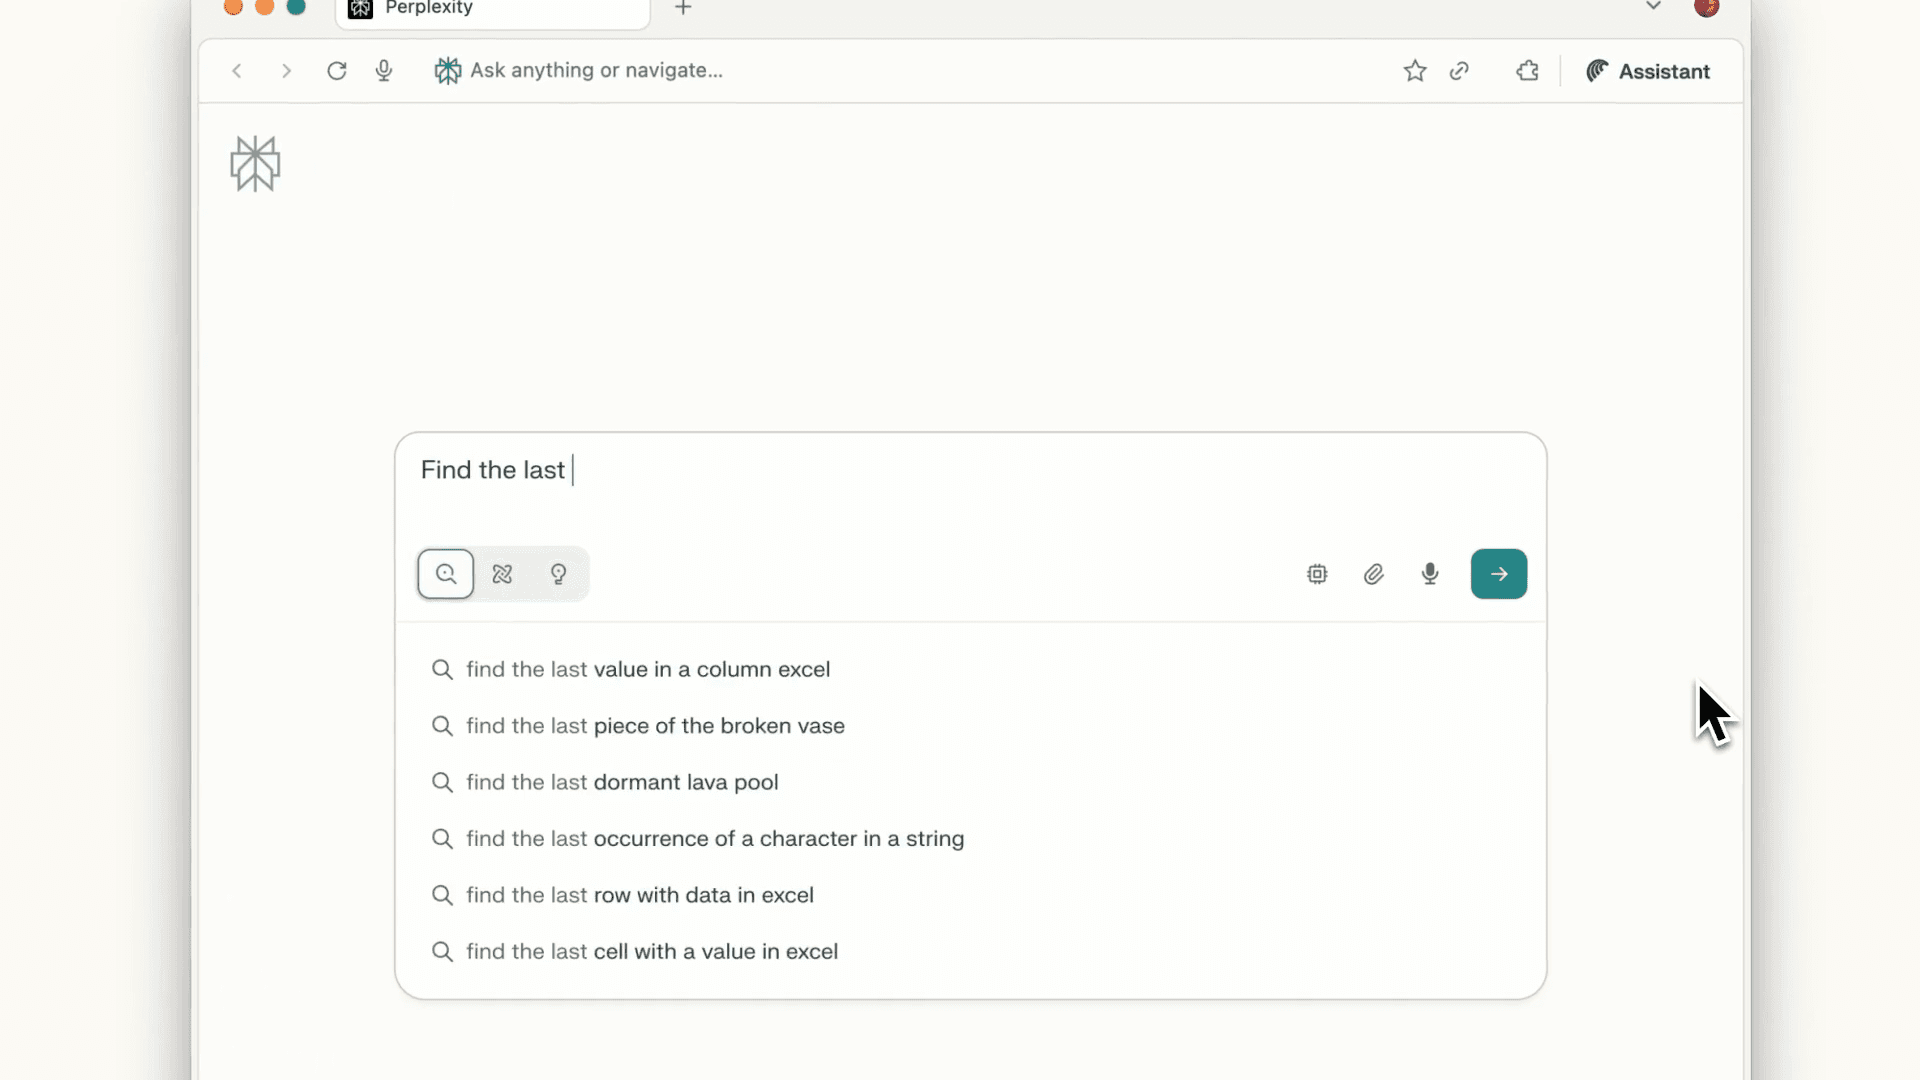Go back with the browser back arrow
1920x1080 pixels.
[237, 71]
